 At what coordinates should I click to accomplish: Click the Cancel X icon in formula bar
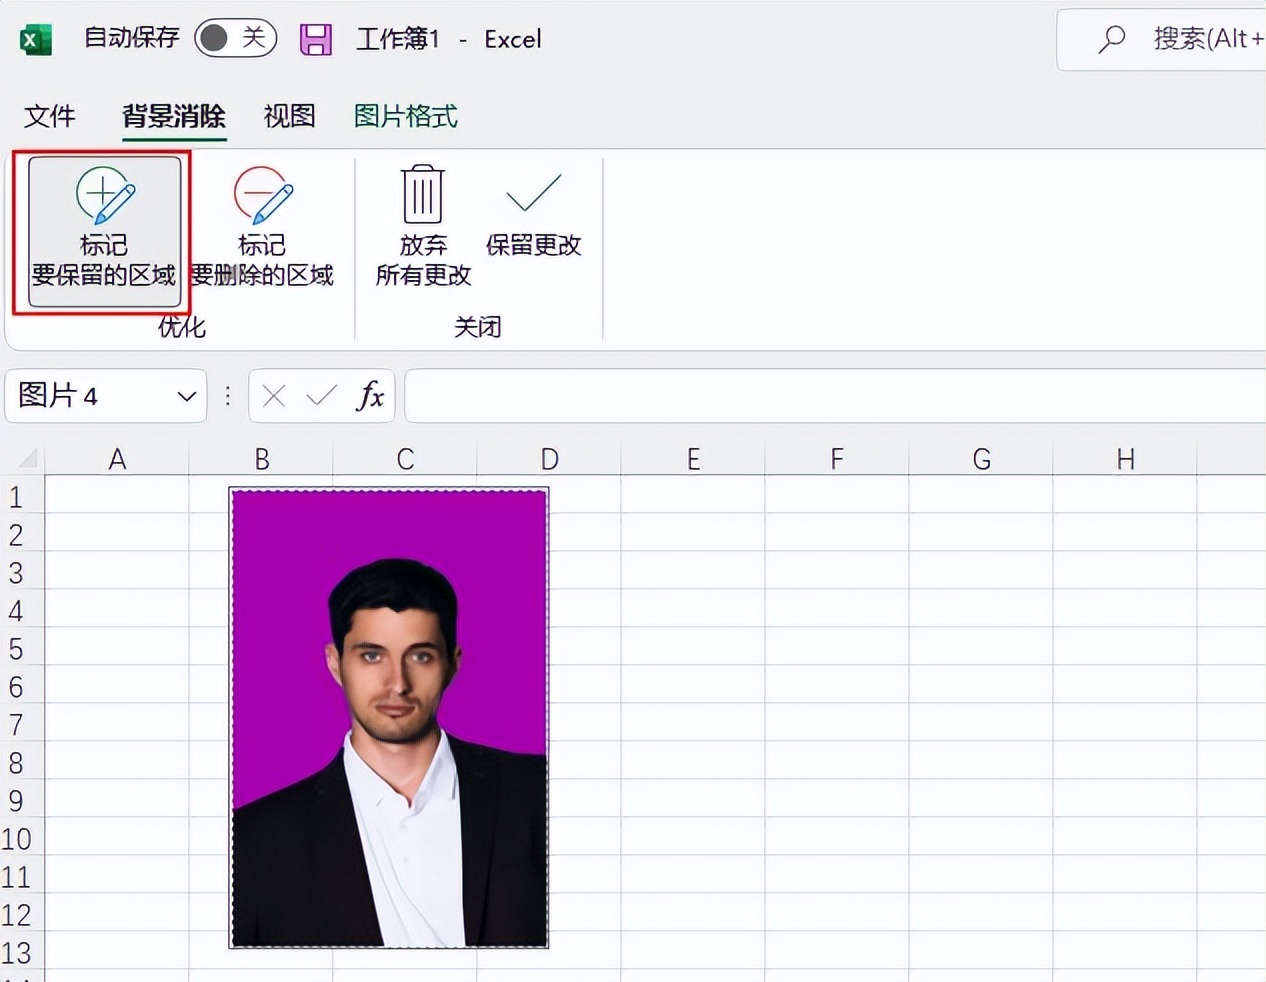[272, 396]
